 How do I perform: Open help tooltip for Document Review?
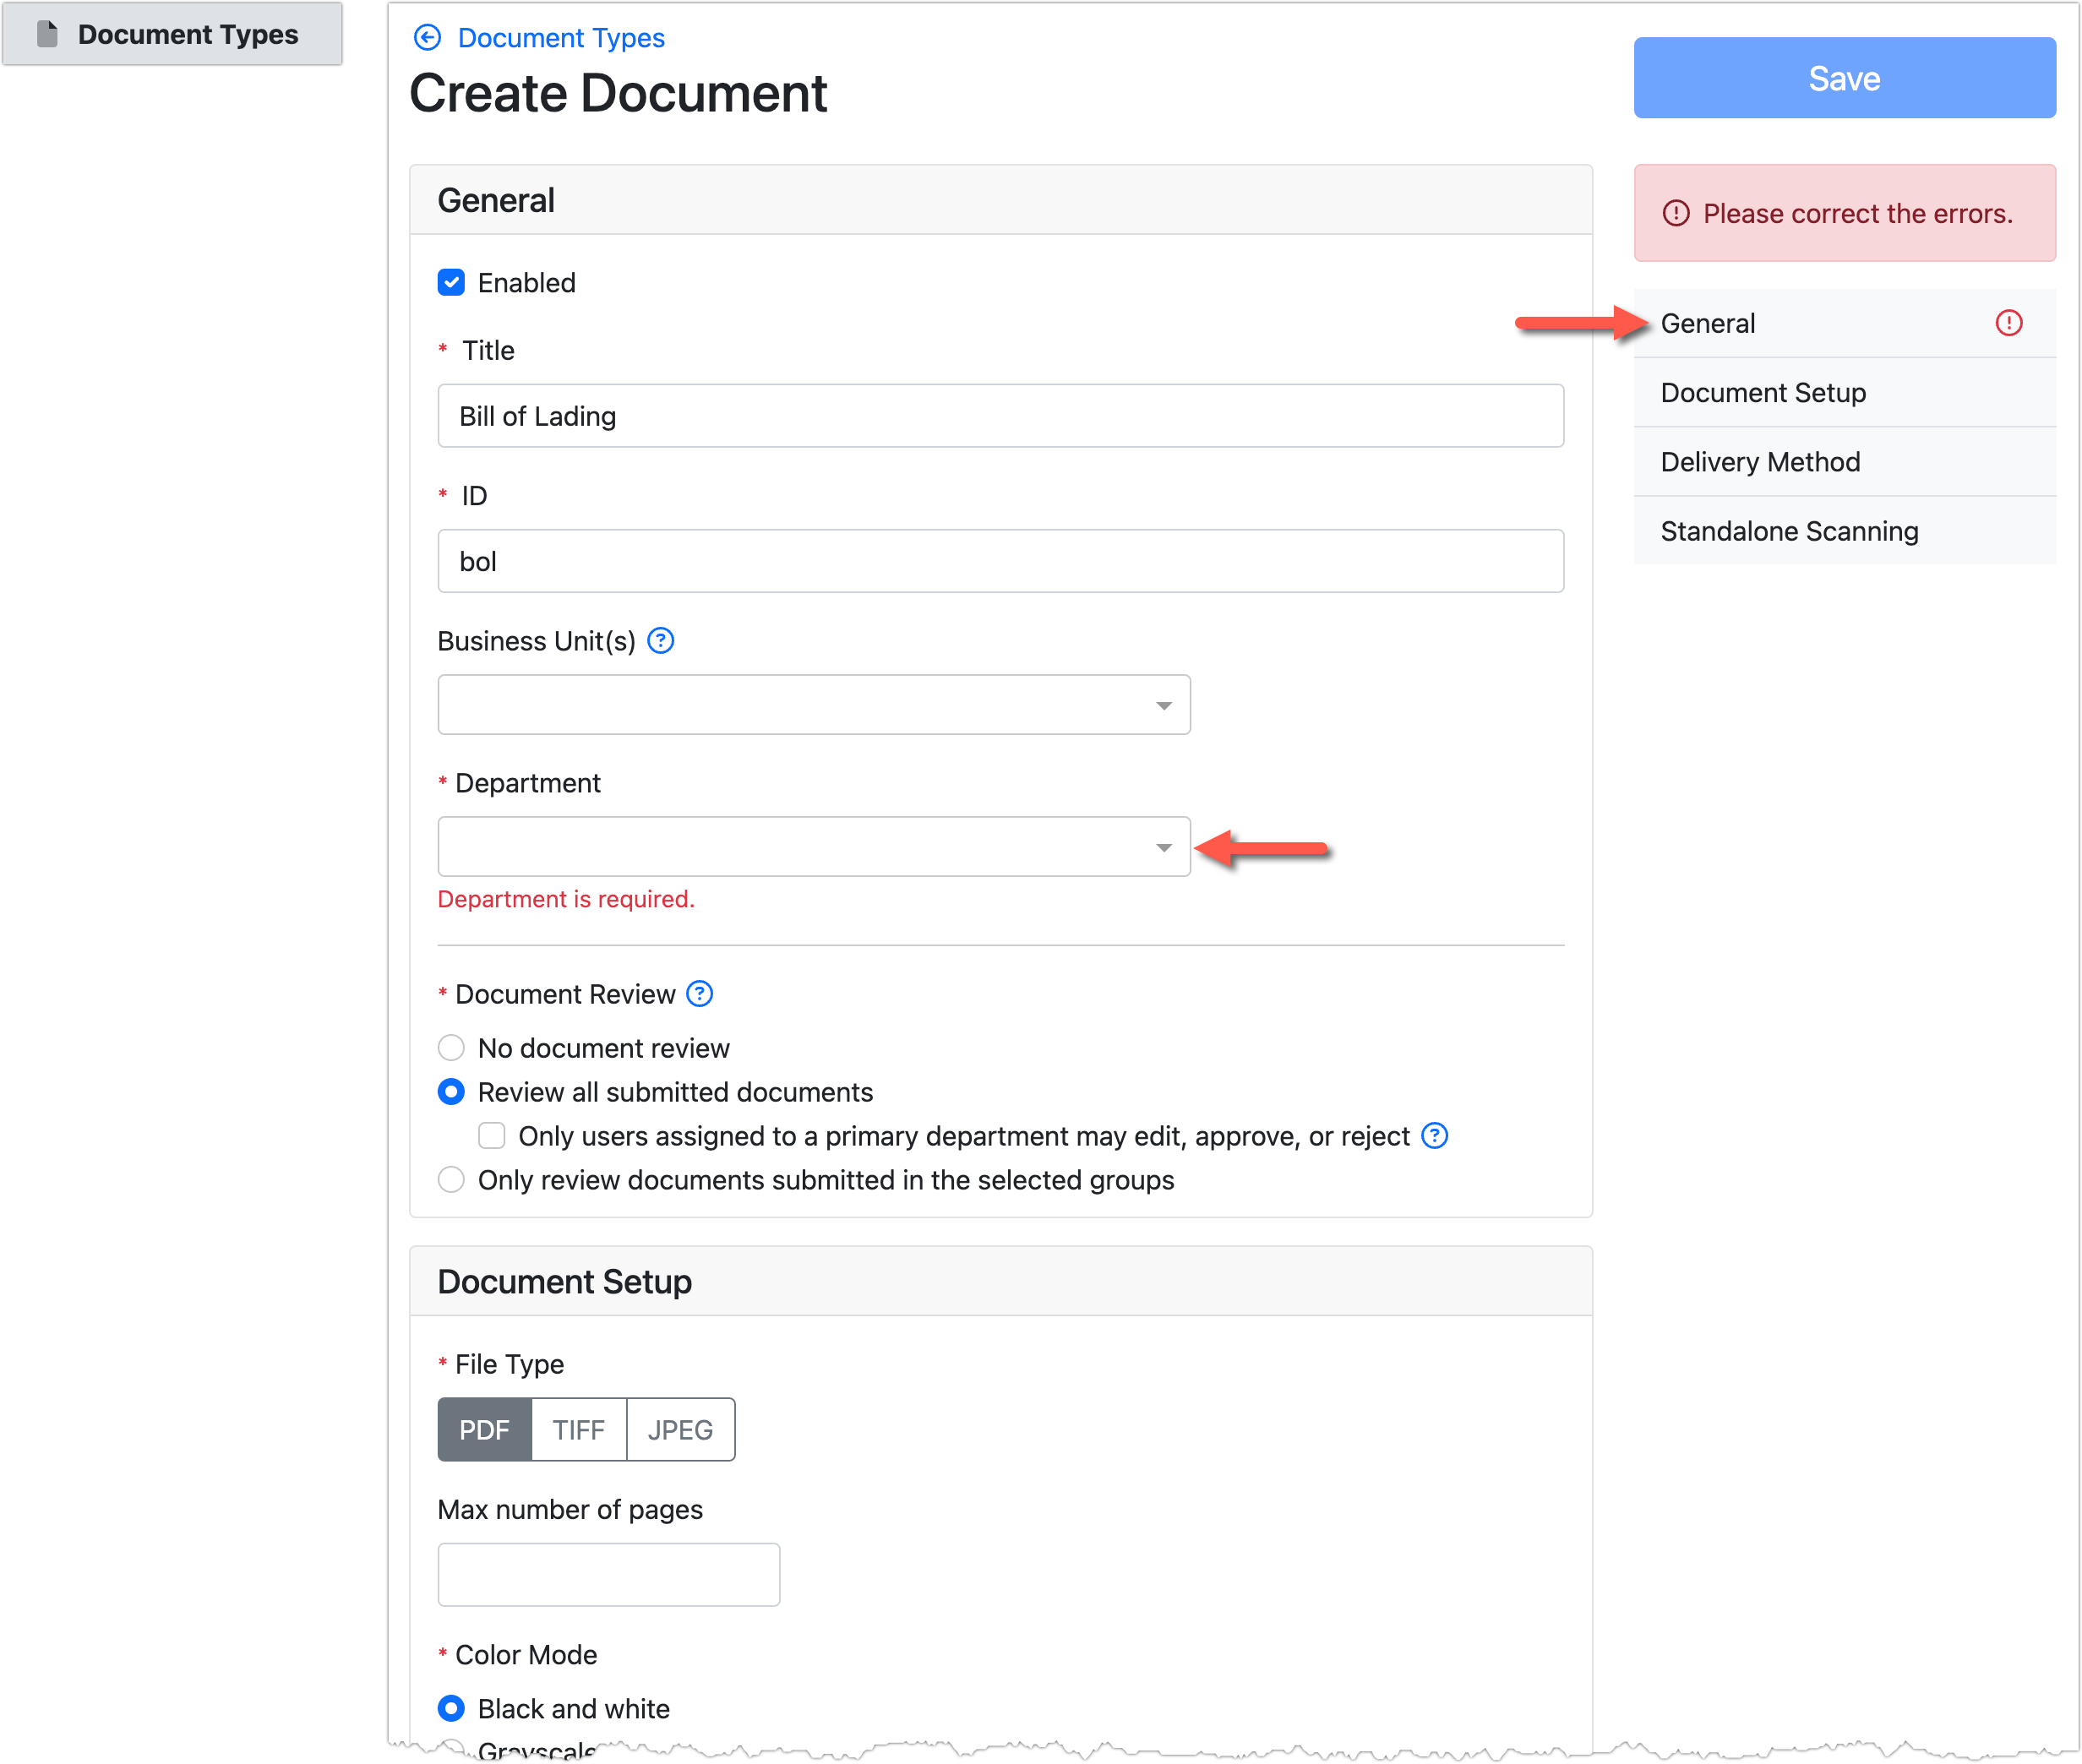pos(700,993)
